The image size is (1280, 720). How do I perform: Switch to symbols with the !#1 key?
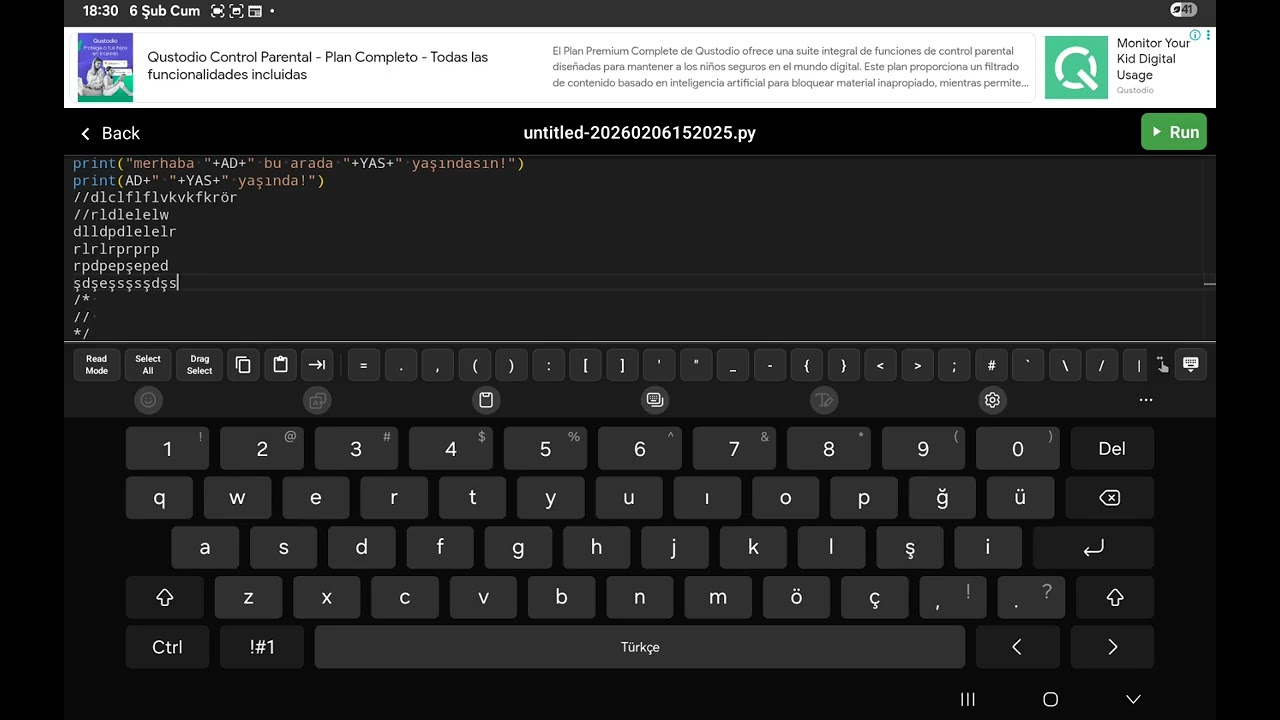tap(262, 647)
